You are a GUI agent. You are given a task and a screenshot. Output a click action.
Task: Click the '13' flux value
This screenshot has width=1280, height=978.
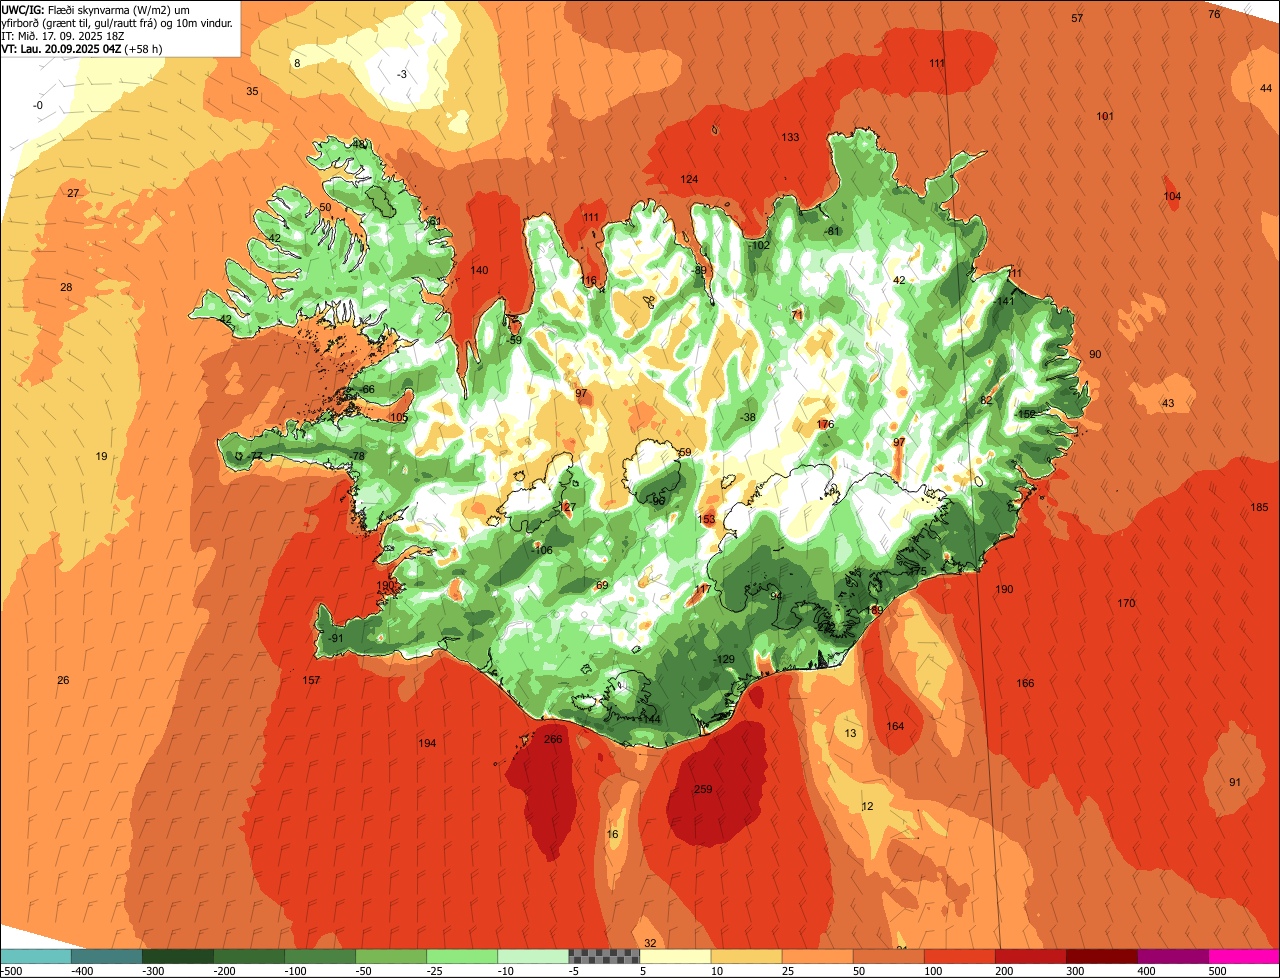[851, 734]
